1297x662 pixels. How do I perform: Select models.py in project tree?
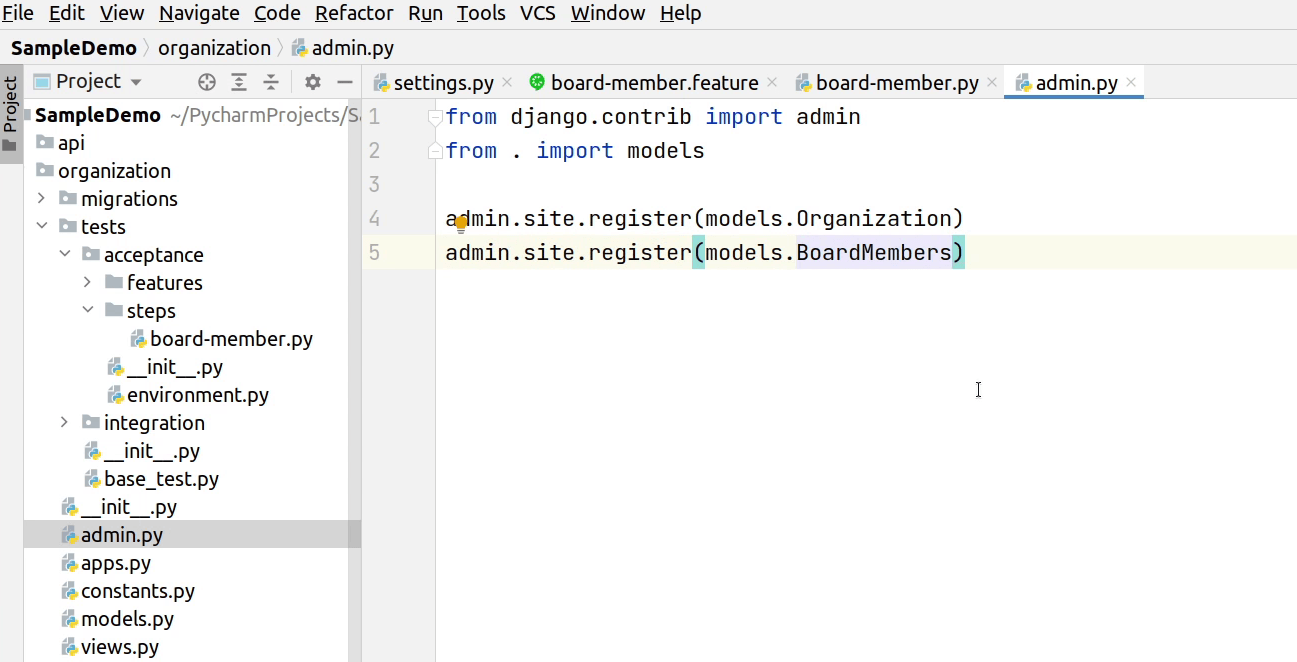(127, 619)
